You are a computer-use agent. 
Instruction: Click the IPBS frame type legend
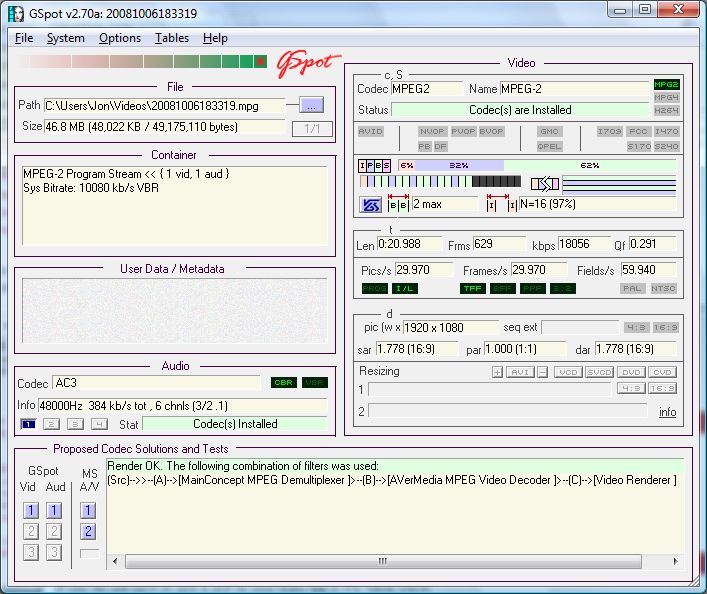tap(374, 166)
